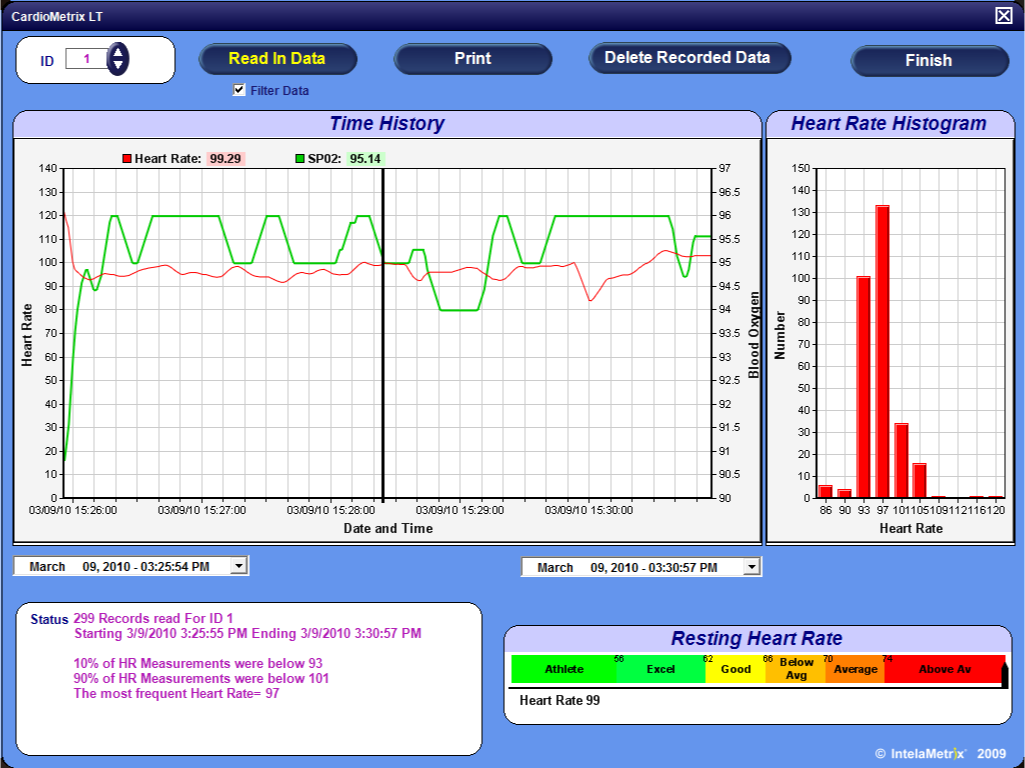
Task: Click the histogram bar at 86
Action: [826, 492]
